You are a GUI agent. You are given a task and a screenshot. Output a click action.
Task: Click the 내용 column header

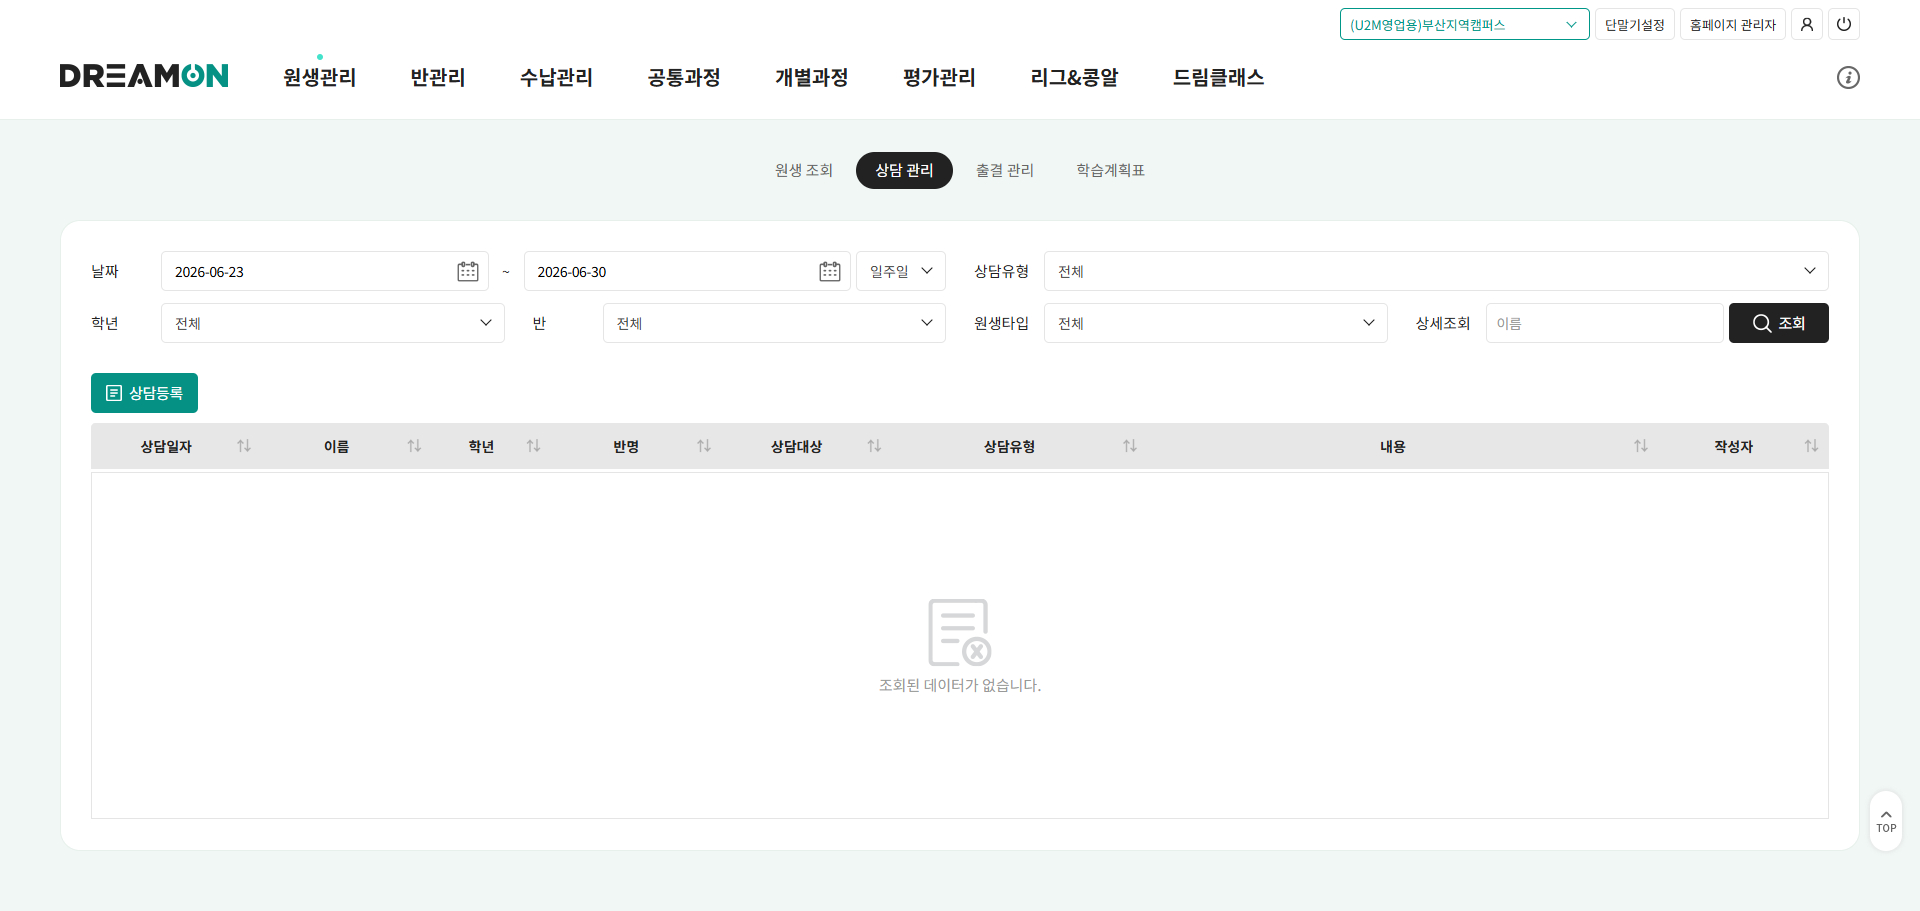[1392, 446]
